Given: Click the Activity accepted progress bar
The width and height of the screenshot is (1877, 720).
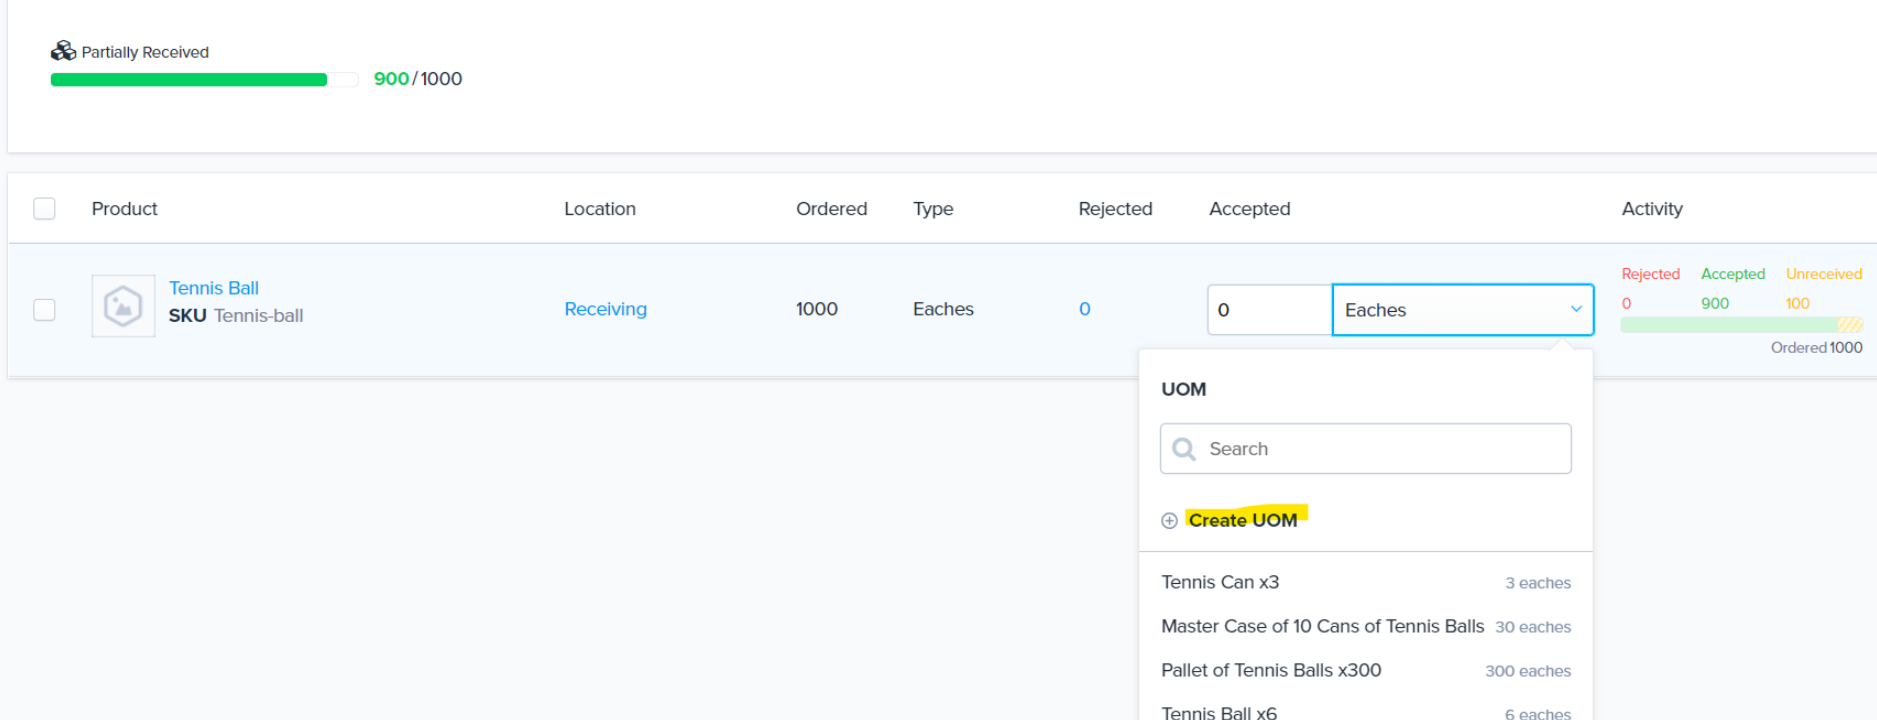Looking at the screenshot, I should (x=1741, y=325).
